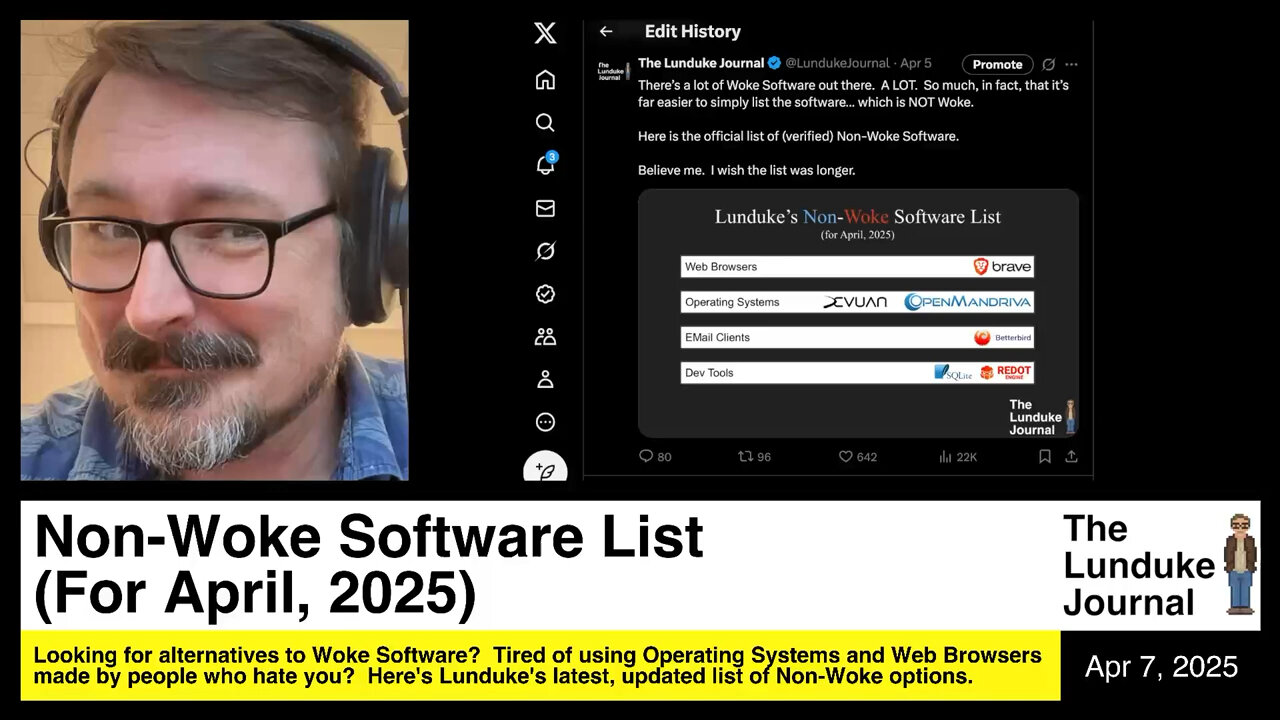1280x720 pixels.
Task: Click the "Apr 7, 2025" date label
Action: coord(1161,666)
